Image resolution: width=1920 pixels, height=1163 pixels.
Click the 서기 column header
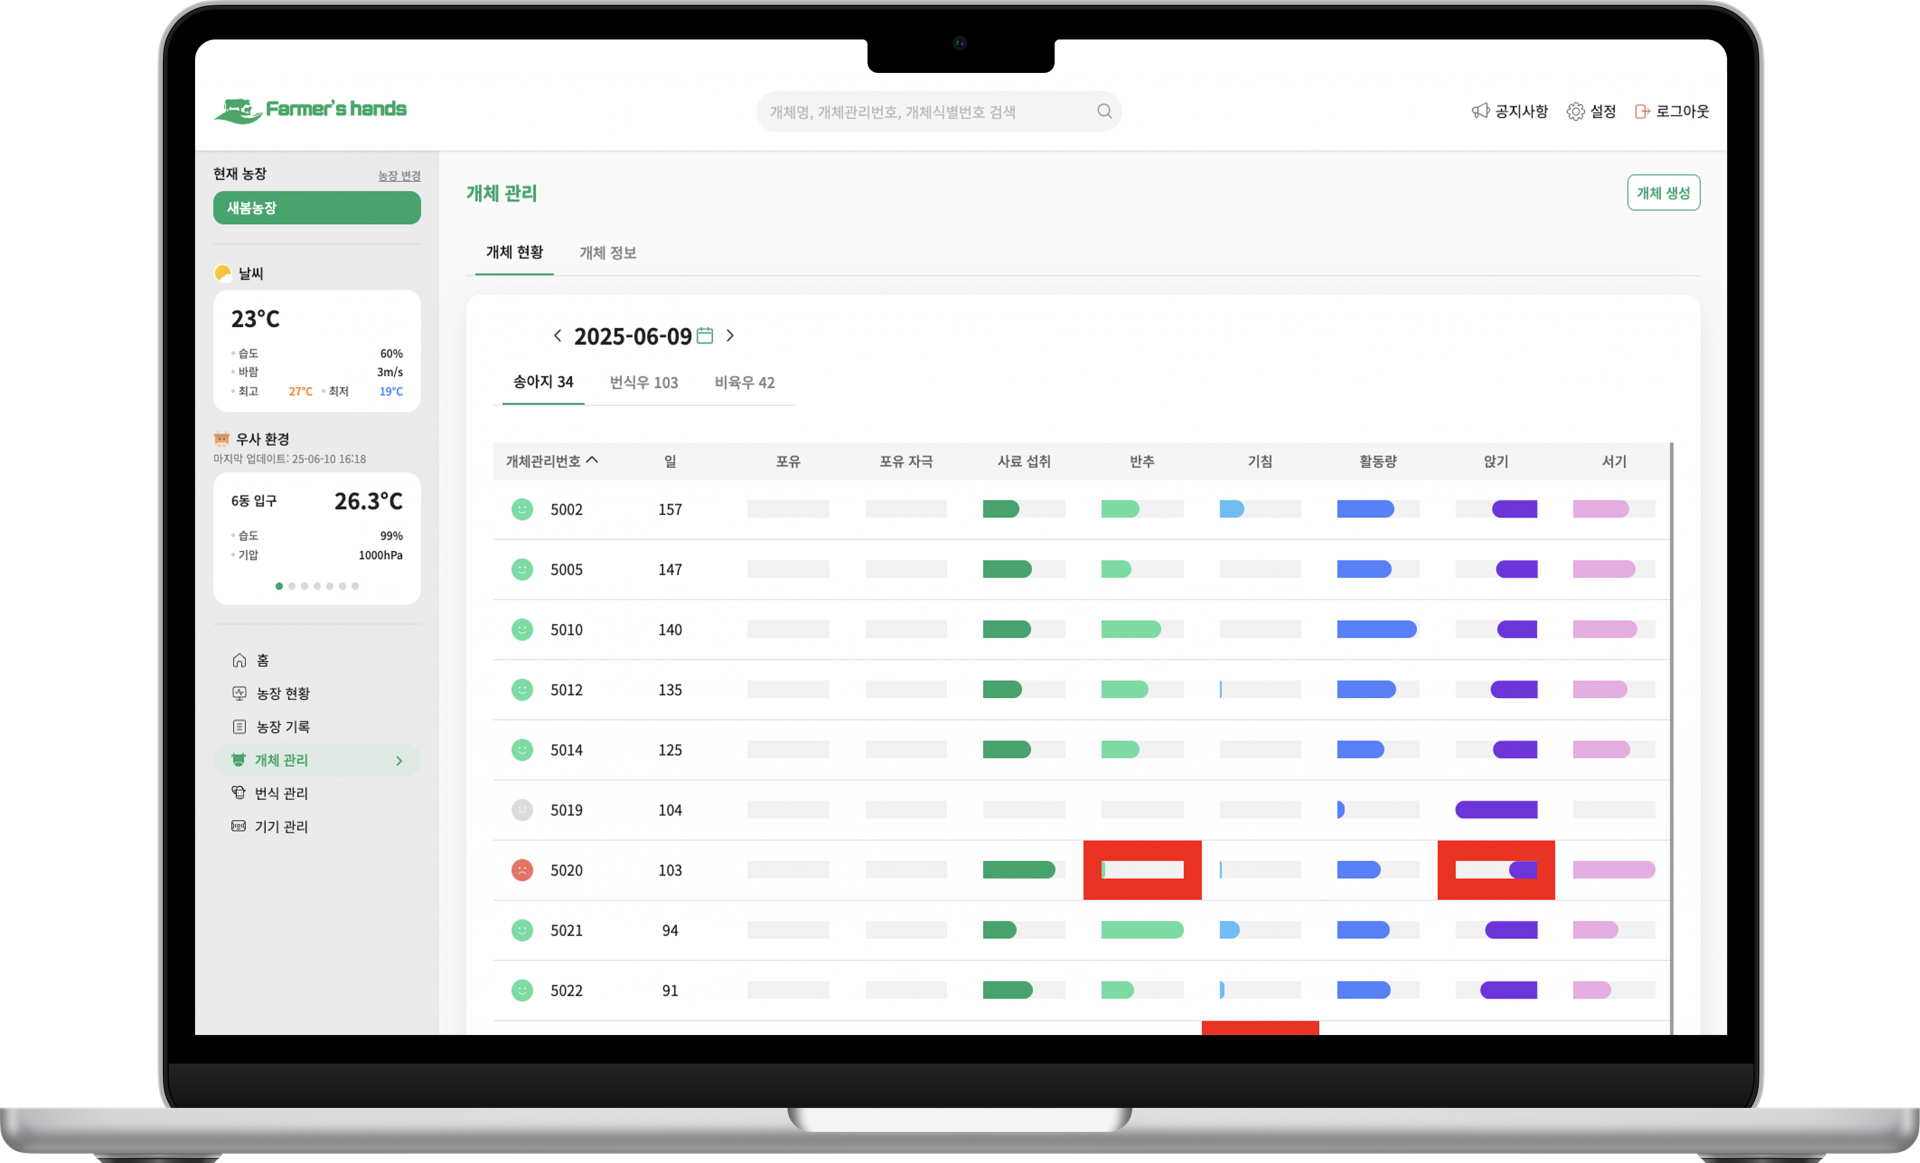pos(1614,461)
